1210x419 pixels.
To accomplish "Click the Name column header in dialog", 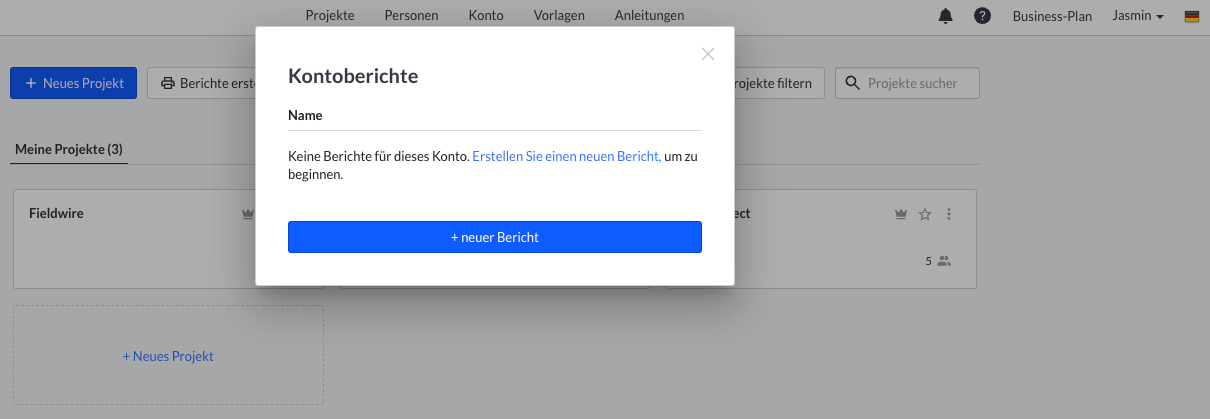I will (x=305, y=115).
